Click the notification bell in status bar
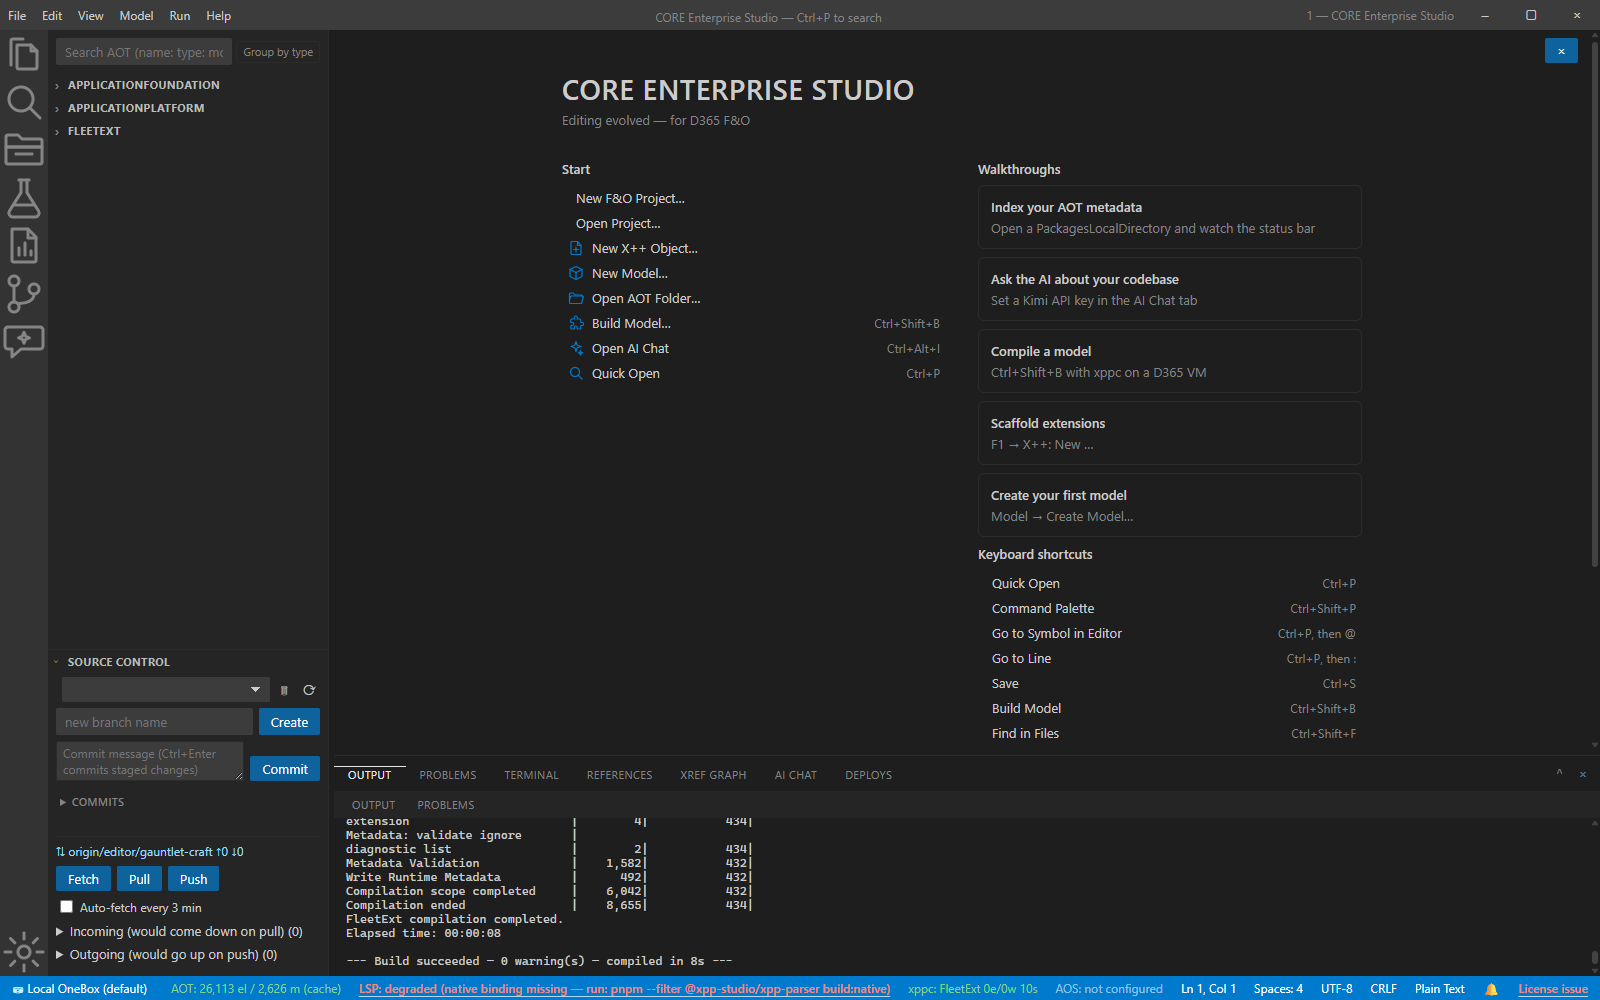Viewport: 1600px width, 1000px height. coord(1491,989)
